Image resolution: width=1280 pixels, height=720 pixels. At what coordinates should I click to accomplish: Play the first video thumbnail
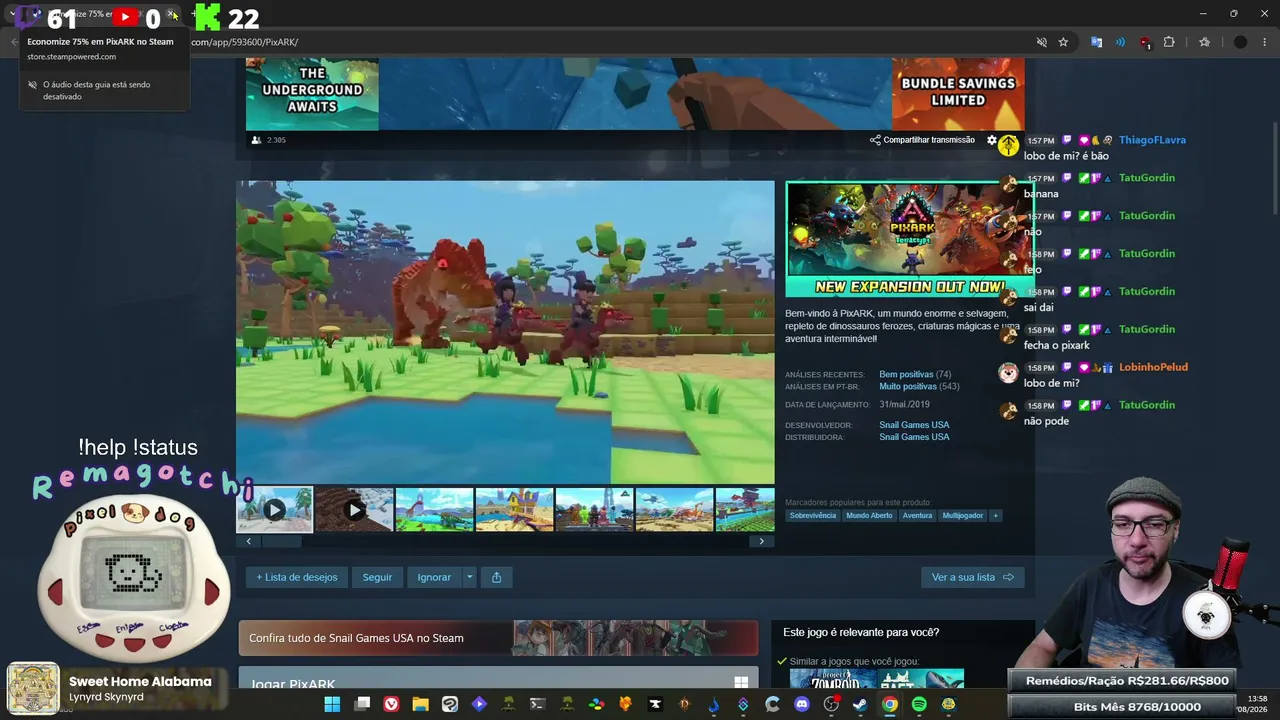tap(274, 510)
